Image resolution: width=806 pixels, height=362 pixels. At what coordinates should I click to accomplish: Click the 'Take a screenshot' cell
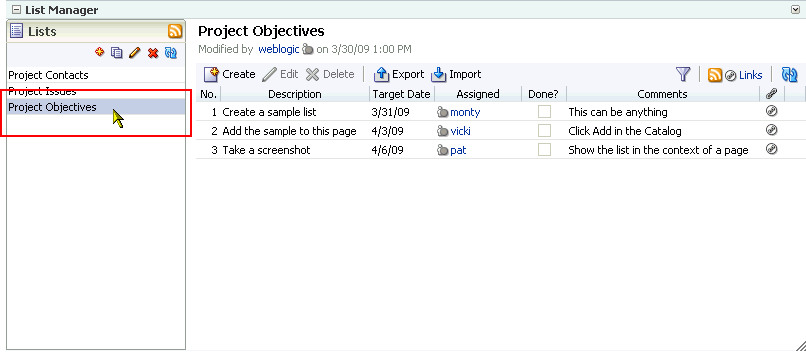[266, 150]
